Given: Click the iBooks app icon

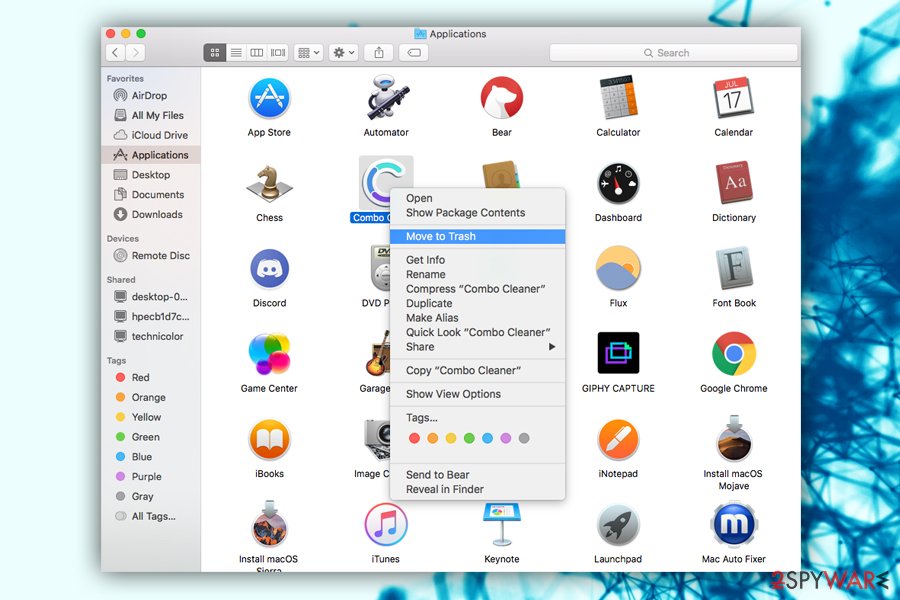Looking at the screenshot, I should tap(269, 439).
